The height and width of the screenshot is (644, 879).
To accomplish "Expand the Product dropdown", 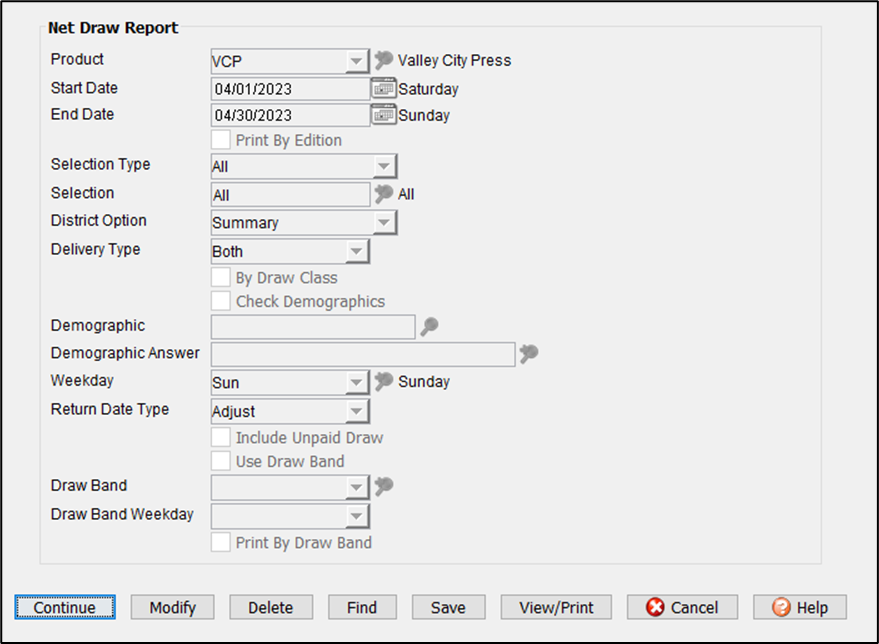I will 357,61.
